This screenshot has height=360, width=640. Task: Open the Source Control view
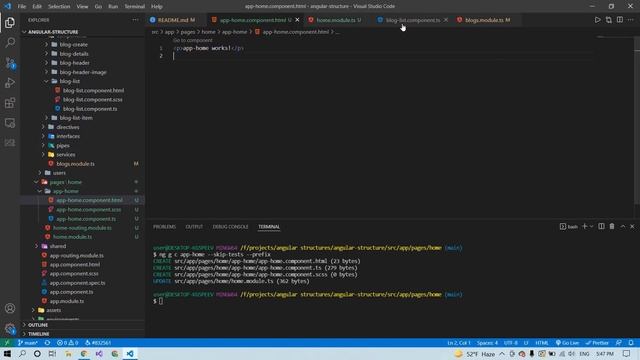click(10, 62)
